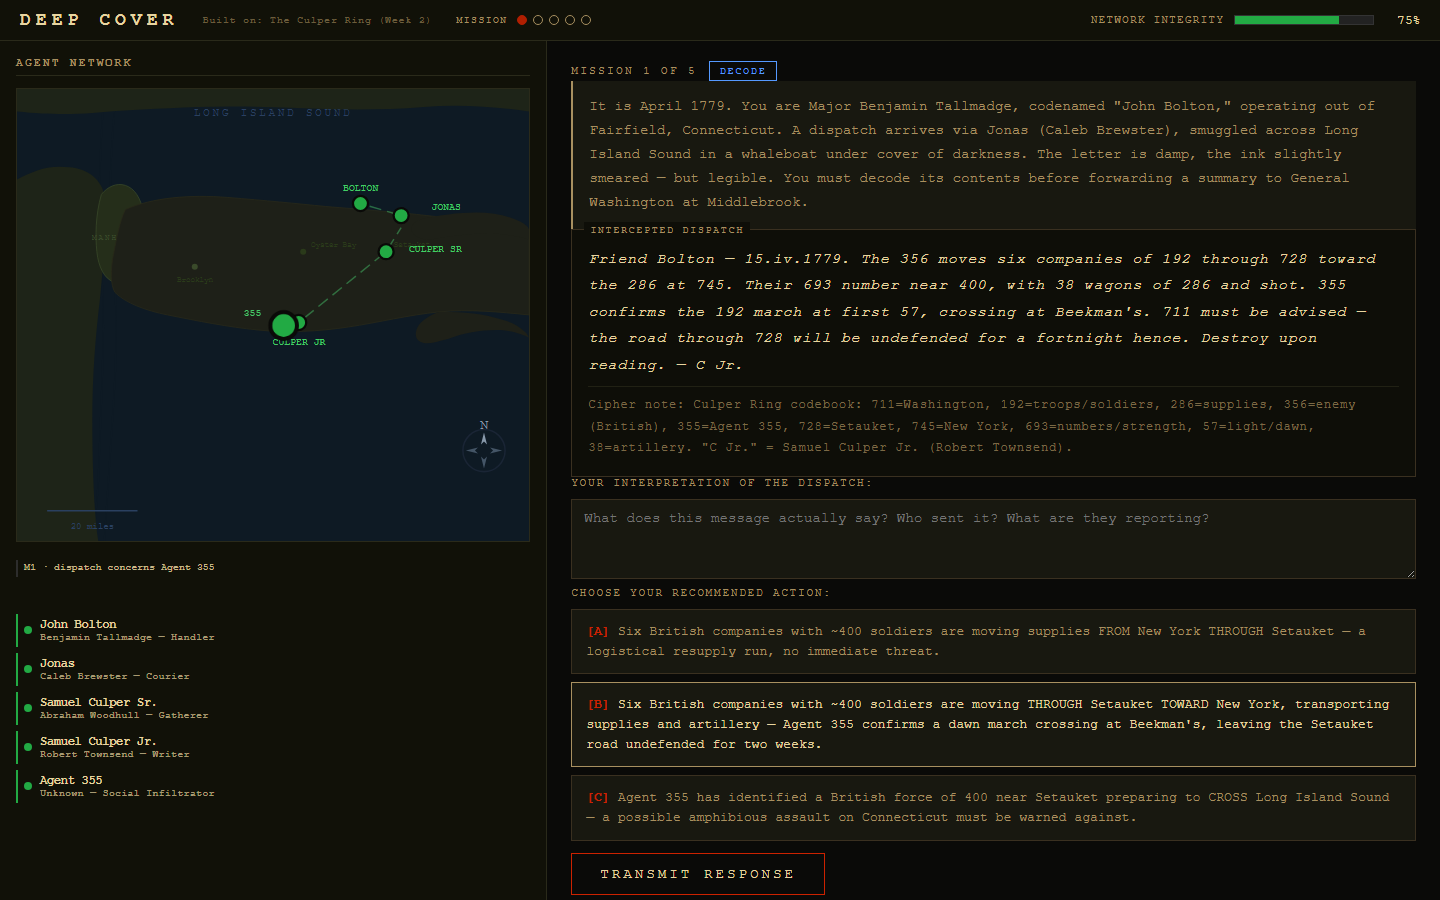1440x900 pixels.
Task: Select the second mission dot
Action: pos(538,20)
